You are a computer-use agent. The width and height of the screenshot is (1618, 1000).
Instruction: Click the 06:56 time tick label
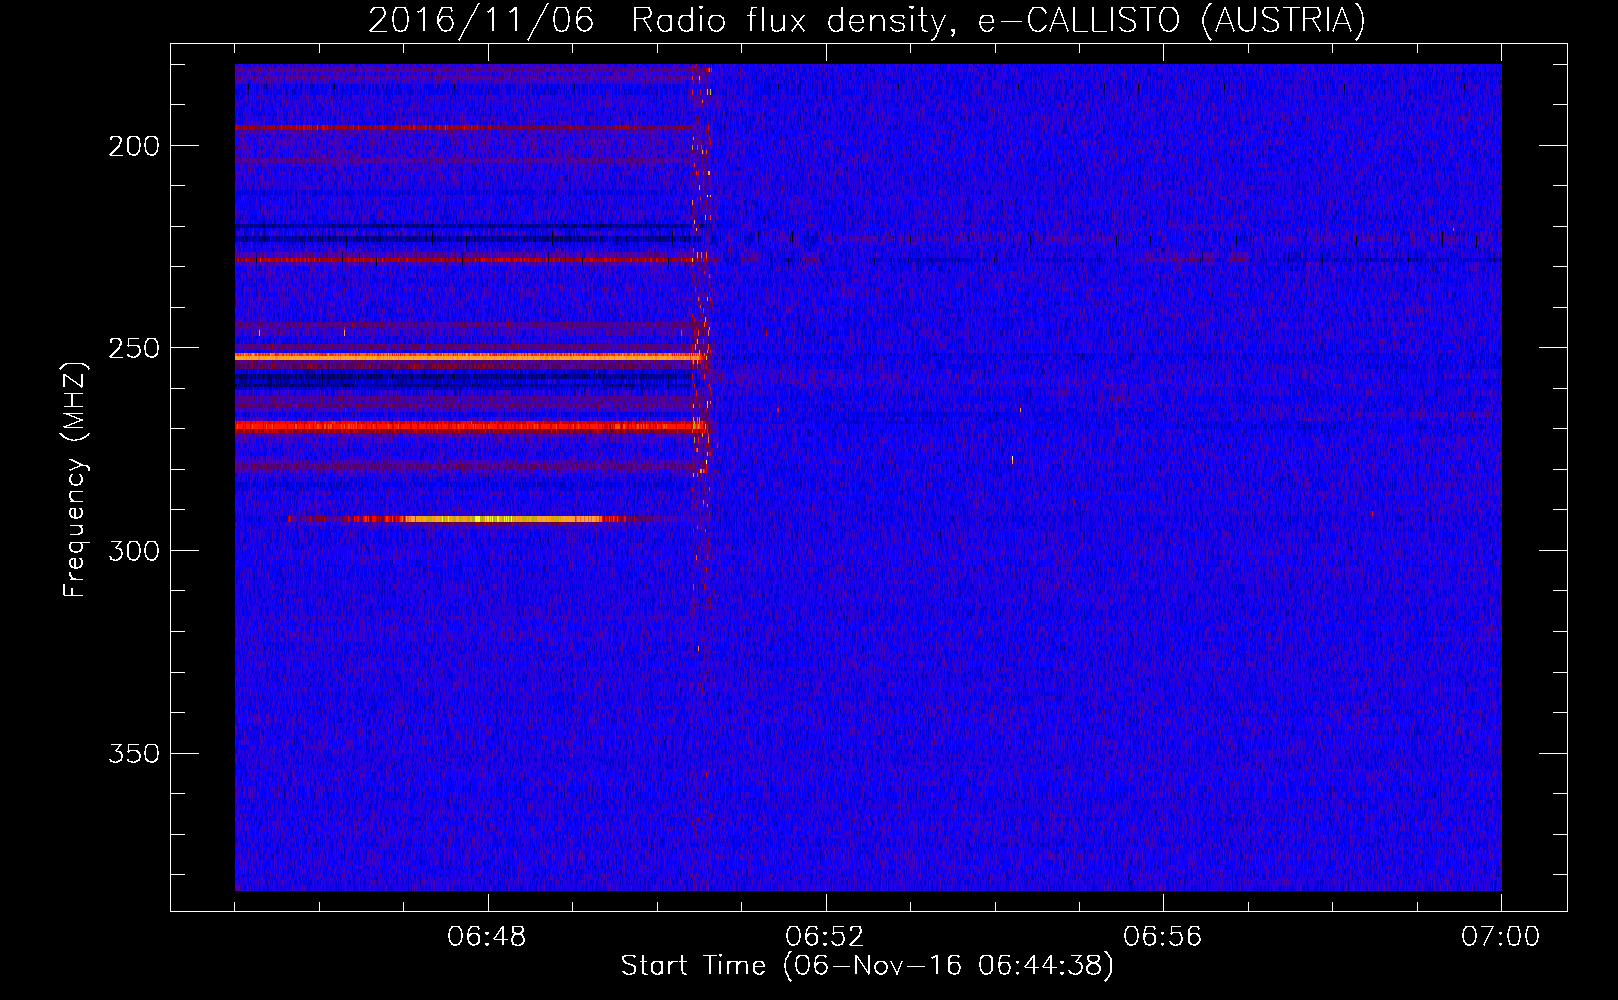click(x=1162, y=937)
